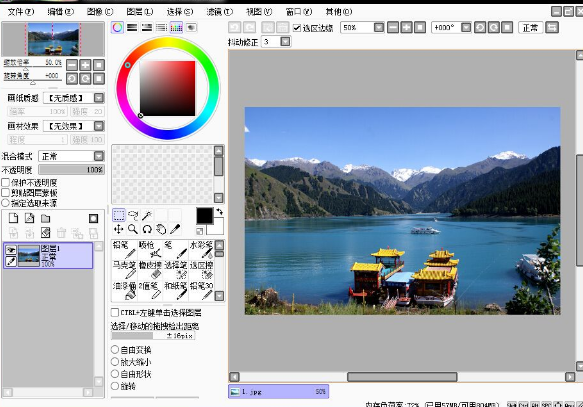Enable 剪贴图层蒙板 checkbox
The height and width of the screenshot is (407, 583).
click(x=6, y=193)
